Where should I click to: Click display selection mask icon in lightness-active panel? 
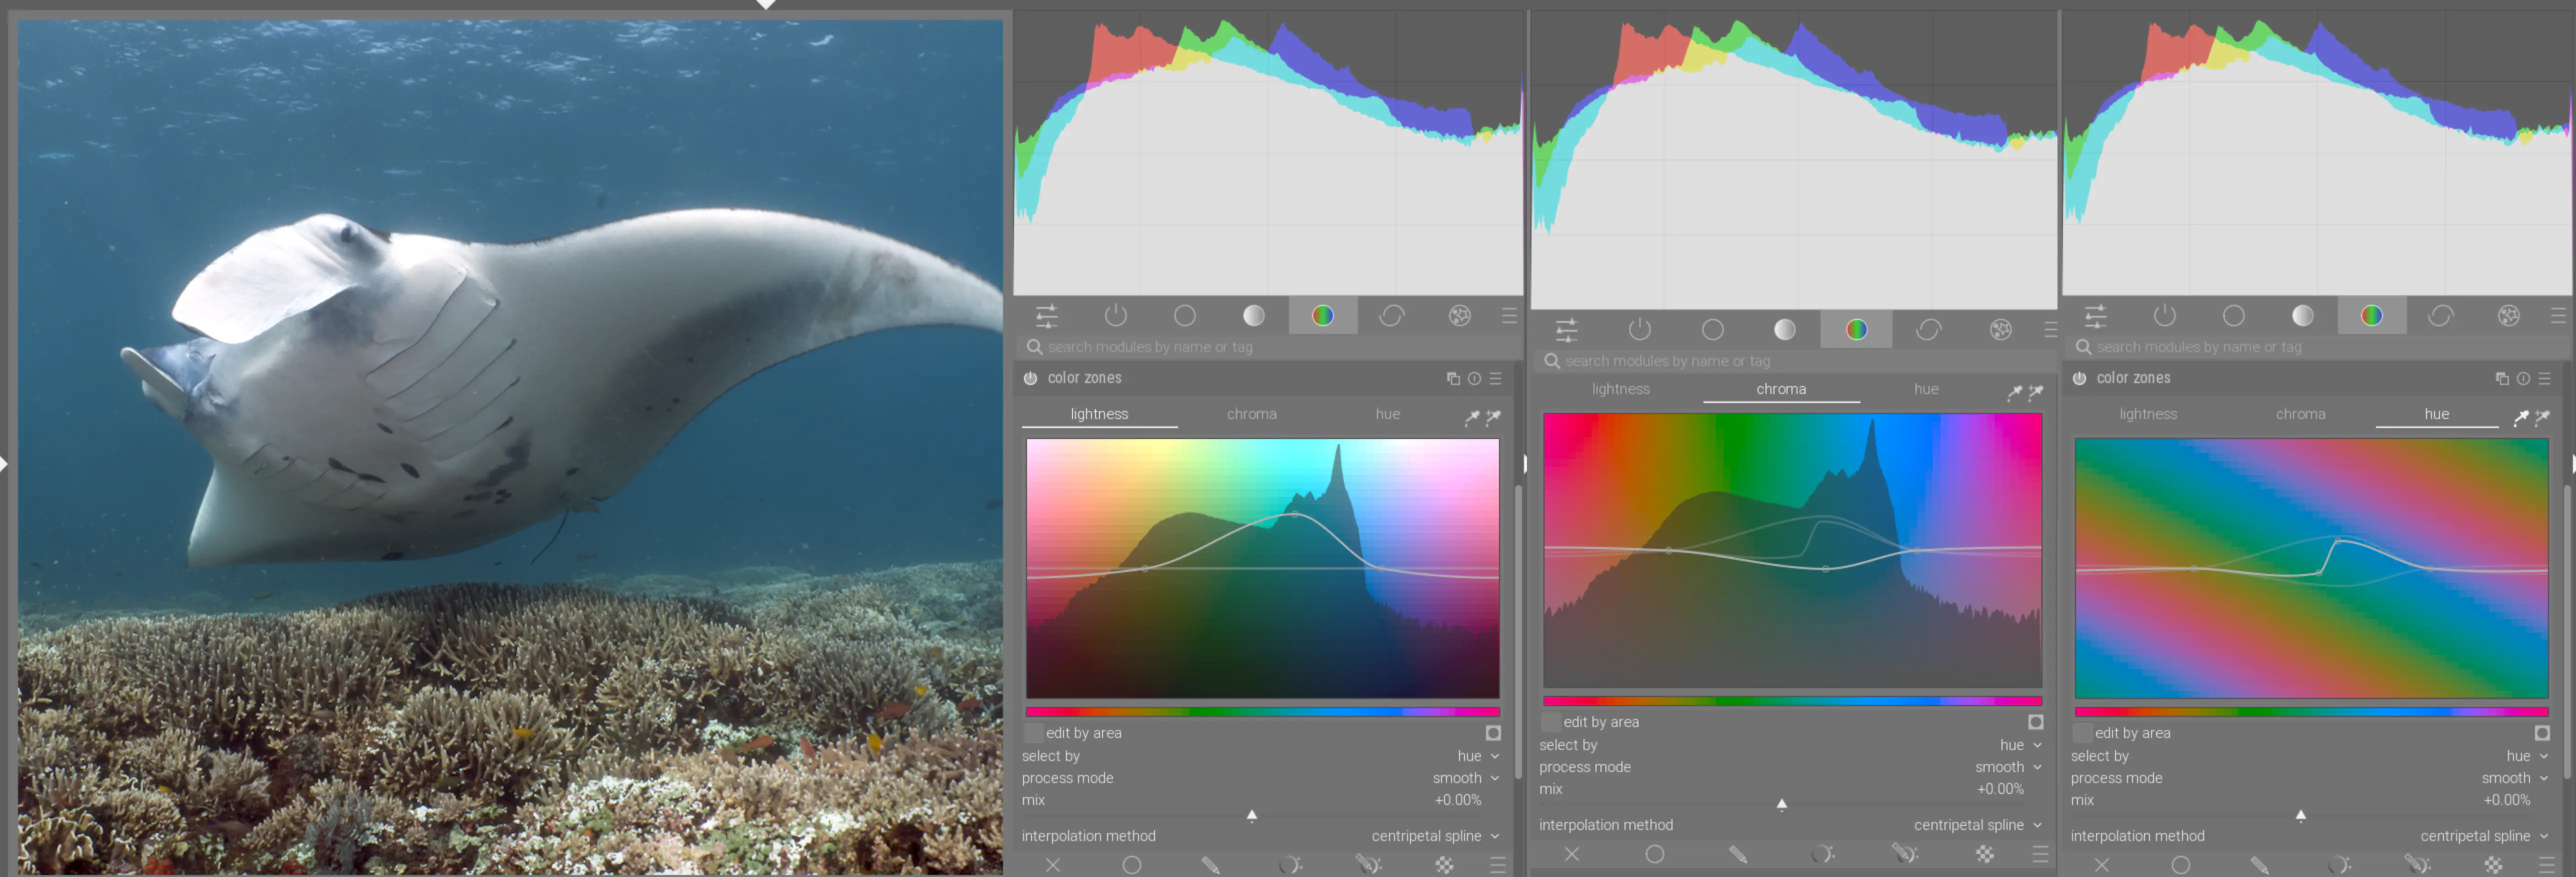click(1493, 733)
